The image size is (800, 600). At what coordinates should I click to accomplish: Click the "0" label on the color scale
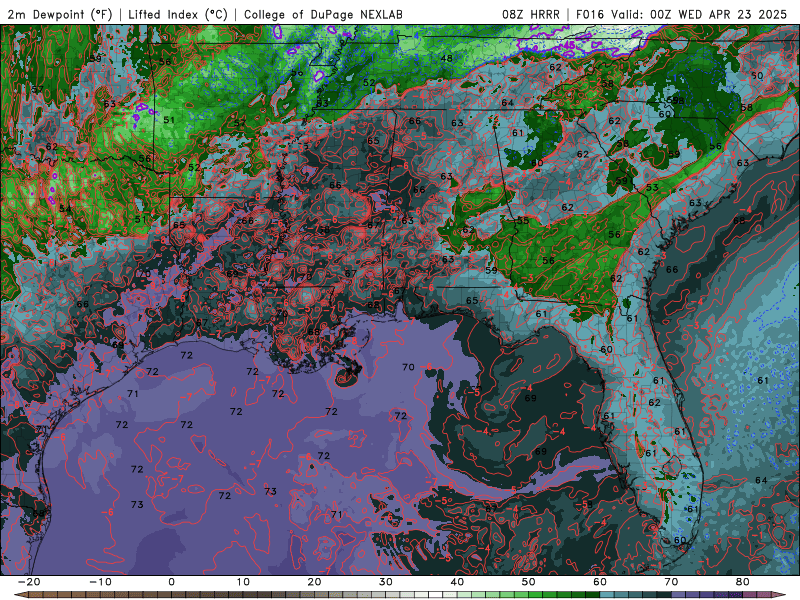(x=171, y=582)
